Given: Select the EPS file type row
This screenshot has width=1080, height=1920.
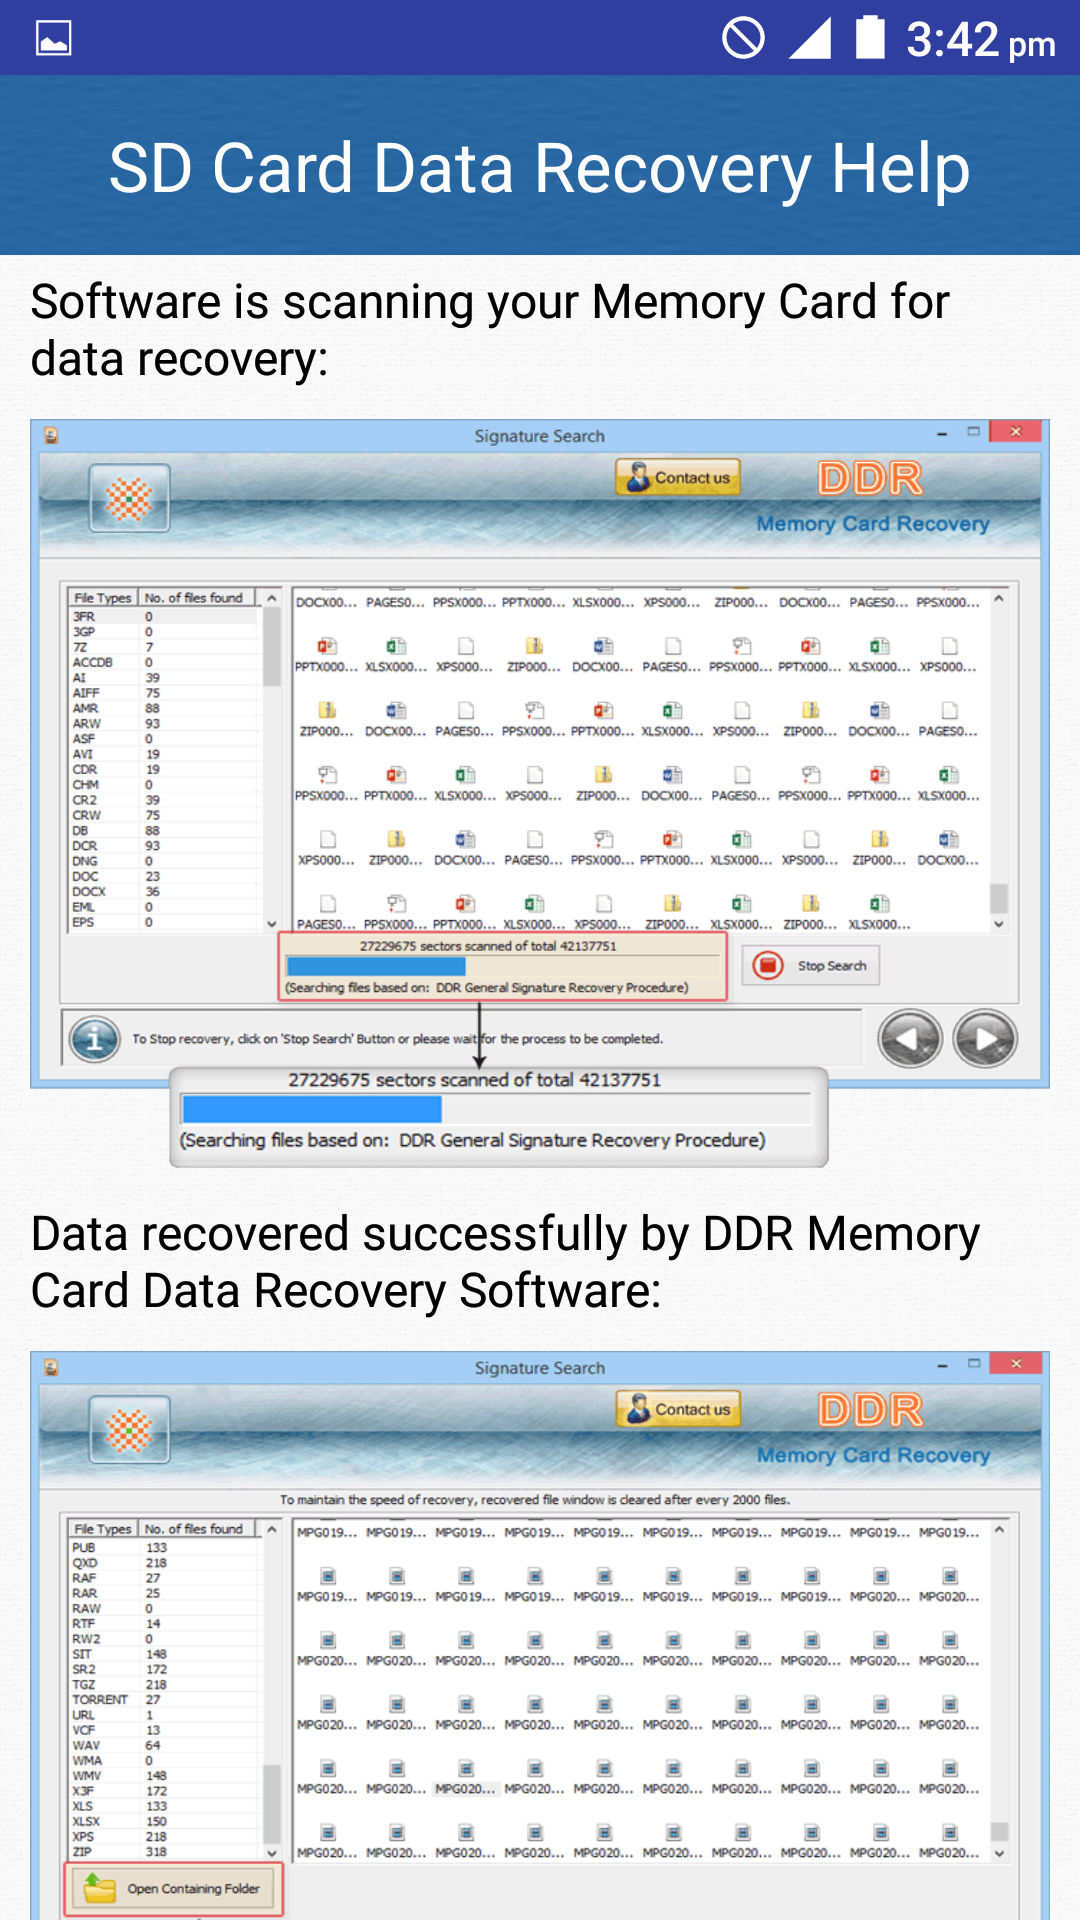Looking at the screenshot, I should 163,922.
